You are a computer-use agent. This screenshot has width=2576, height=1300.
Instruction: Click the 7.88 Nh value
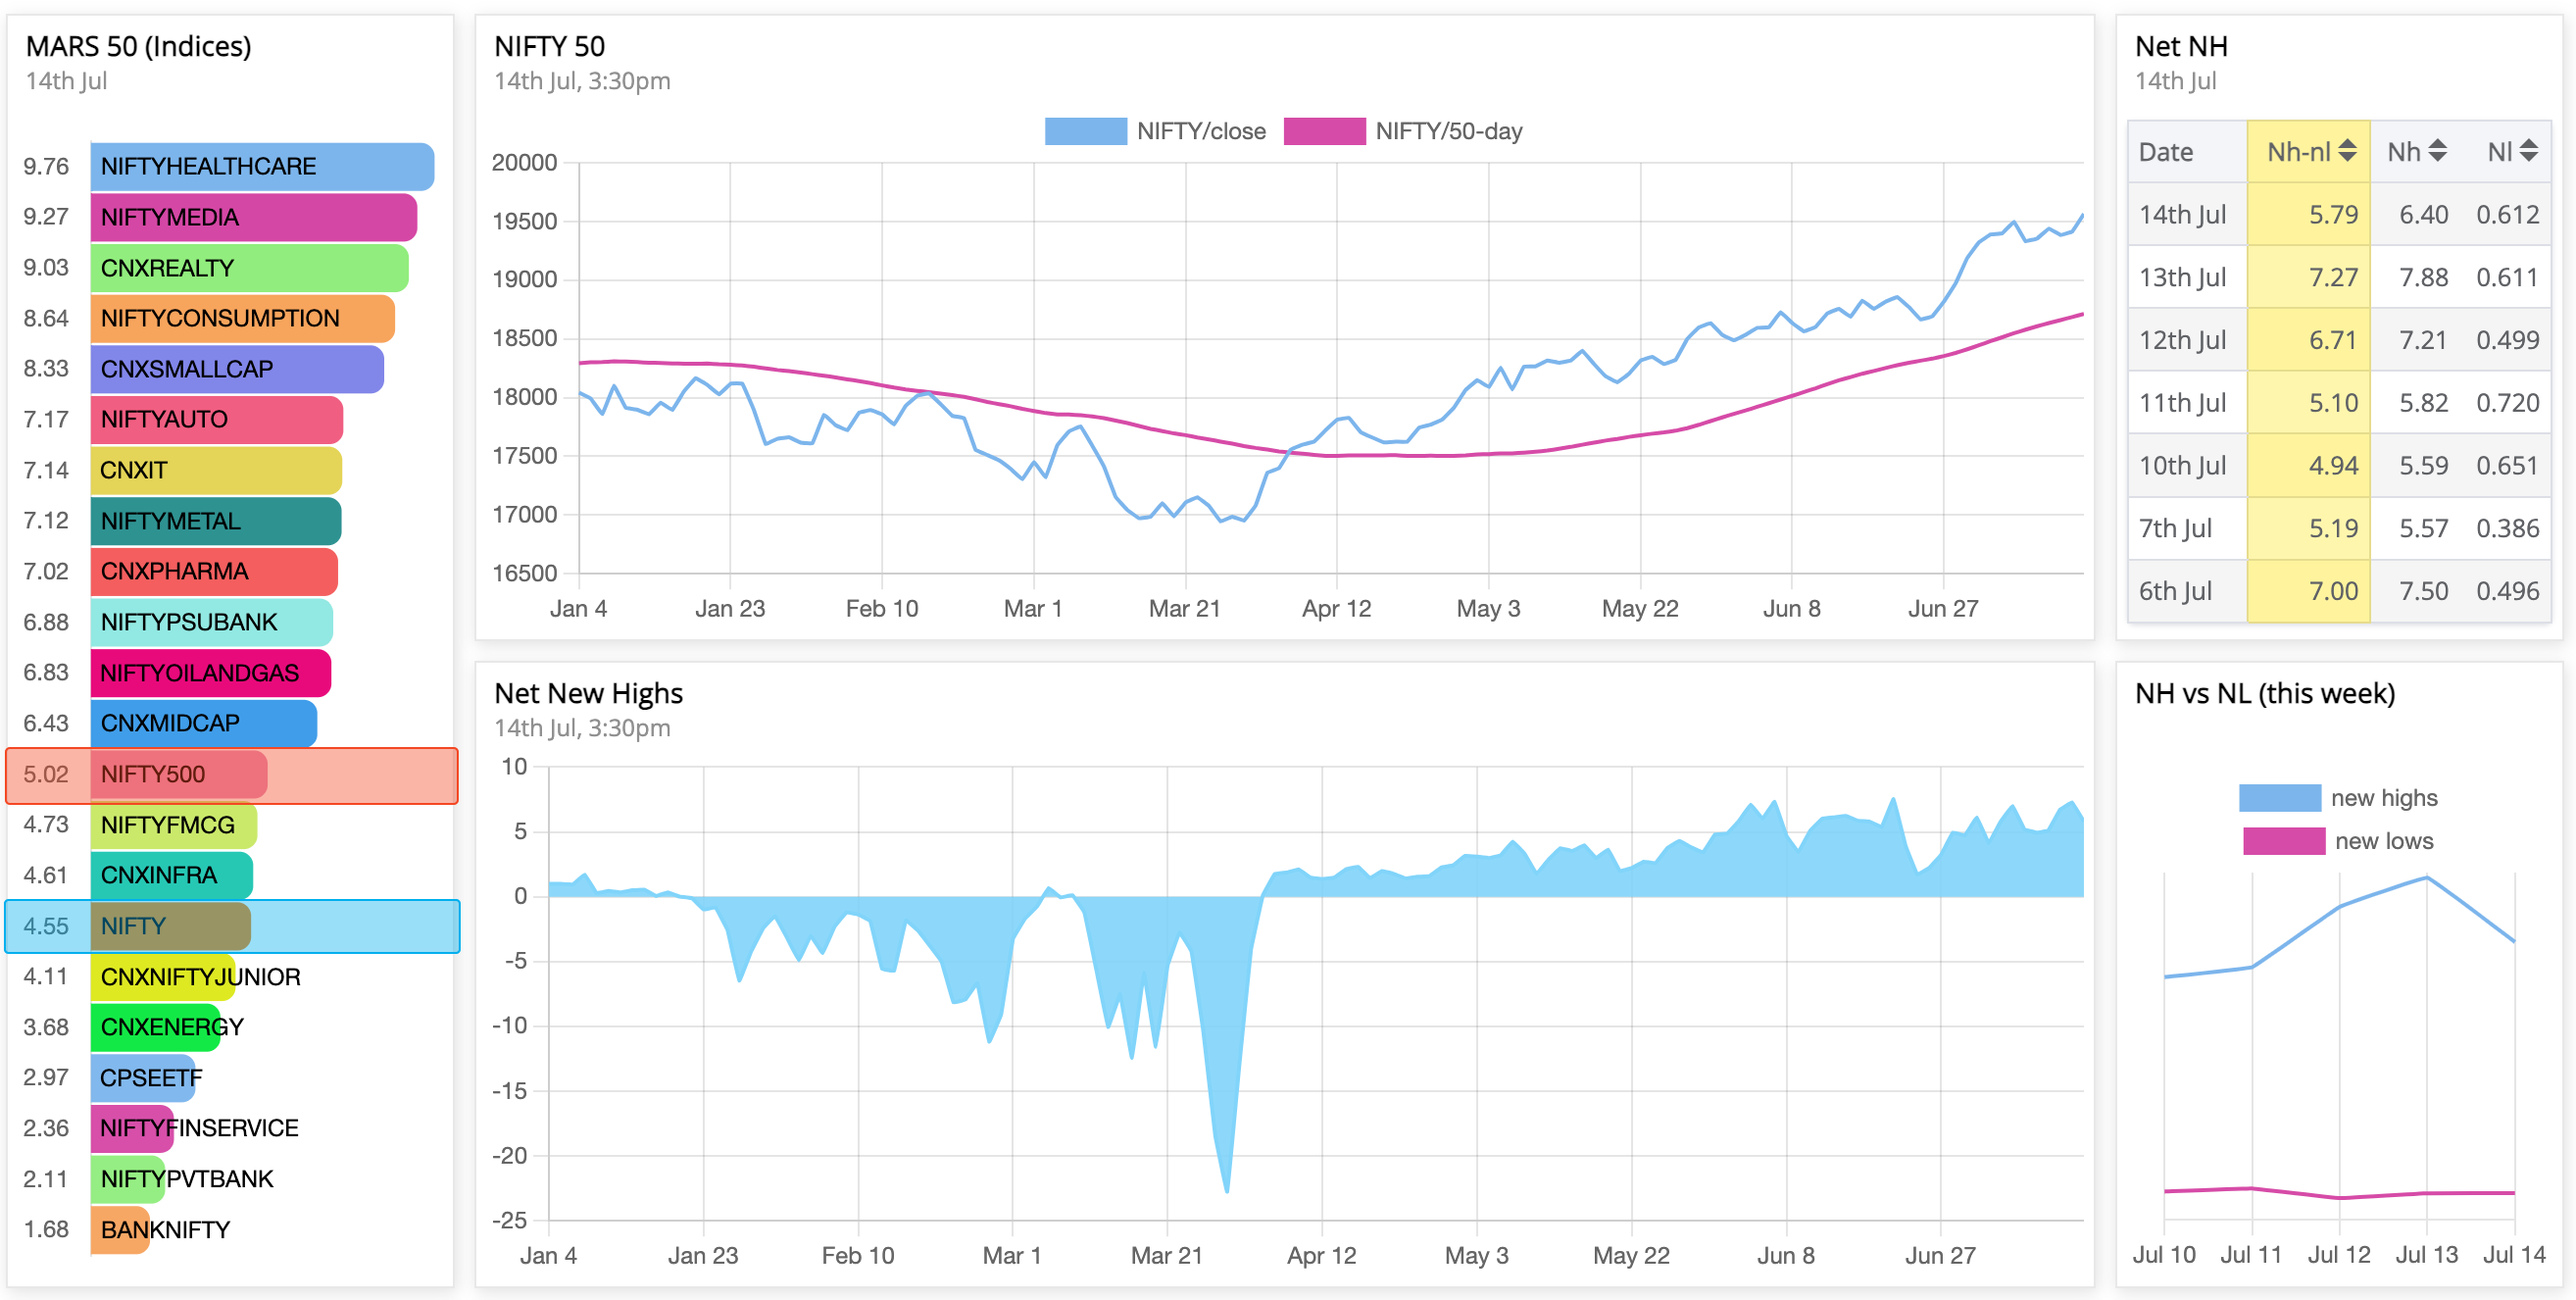pyautogui.click(x=2423, y=277)
